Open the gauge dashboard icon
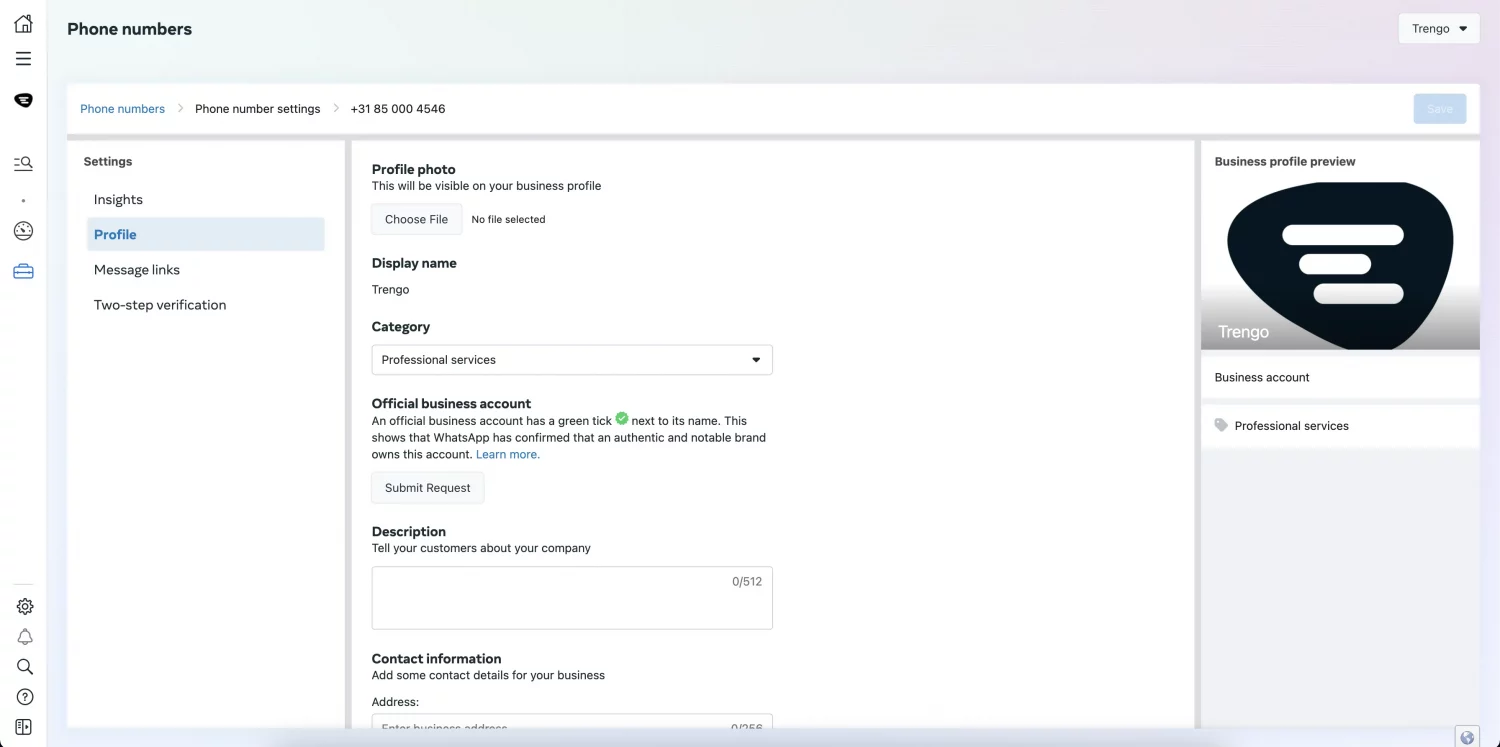This screenshot has height=747, width=1500. [x=23, y=231]
